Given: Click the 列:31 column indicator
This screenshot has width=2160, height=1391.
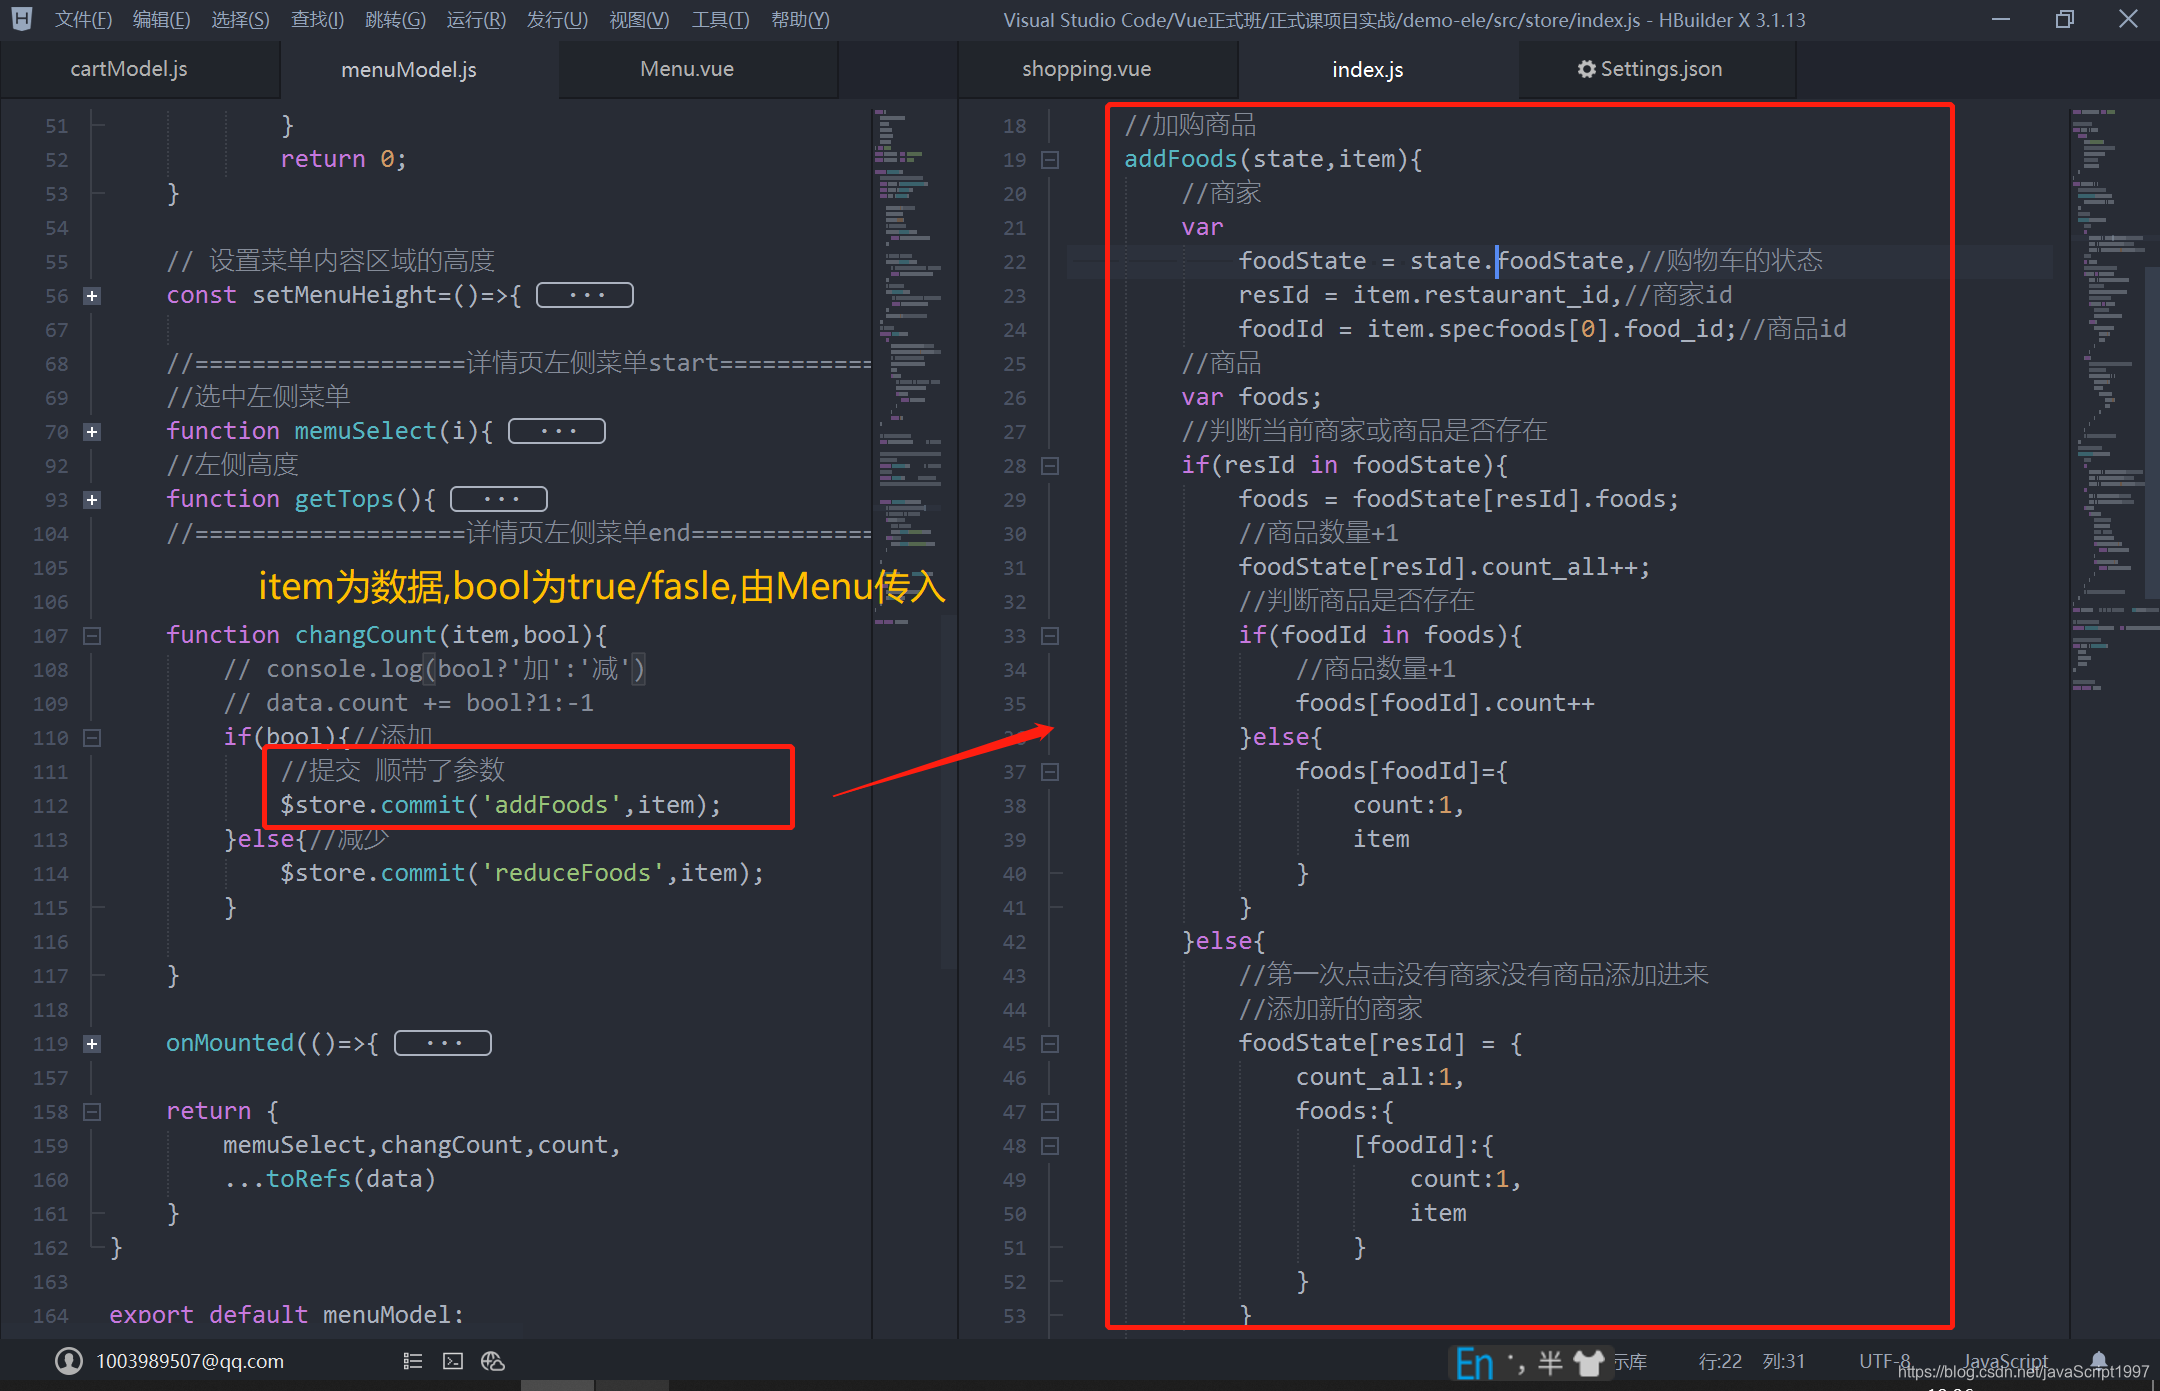Looking at the screenshot, I should tap(1784, 1361).
